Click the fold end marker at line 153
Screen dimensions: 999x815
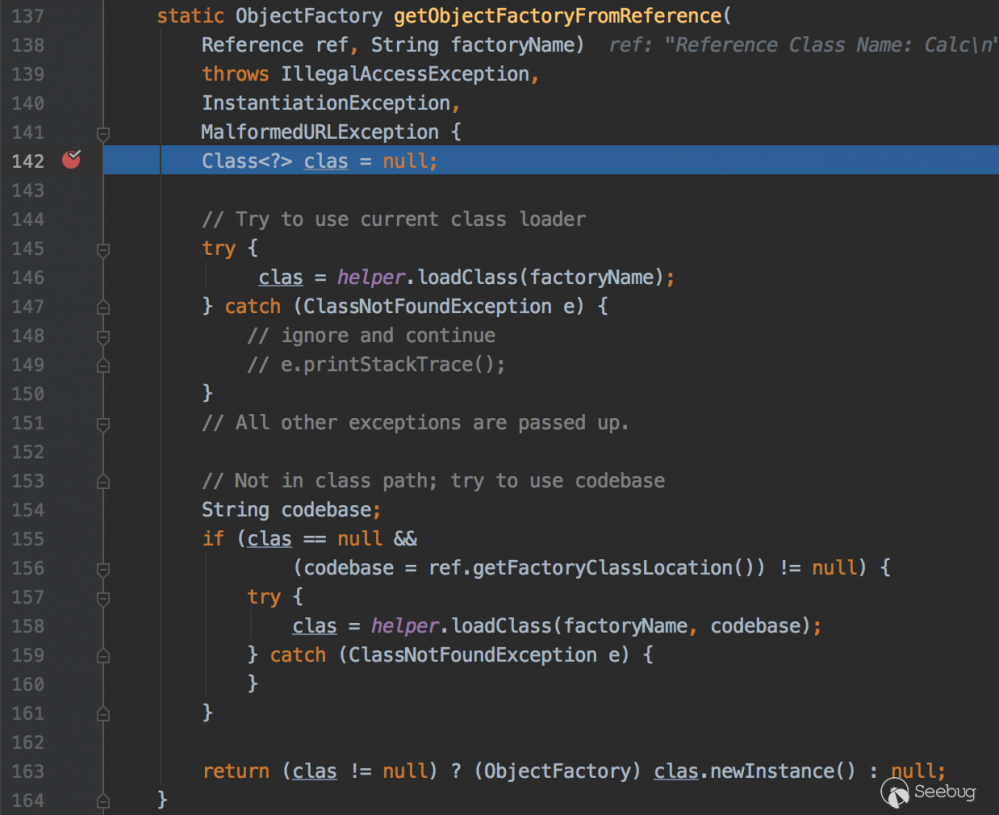coord(102,481)
